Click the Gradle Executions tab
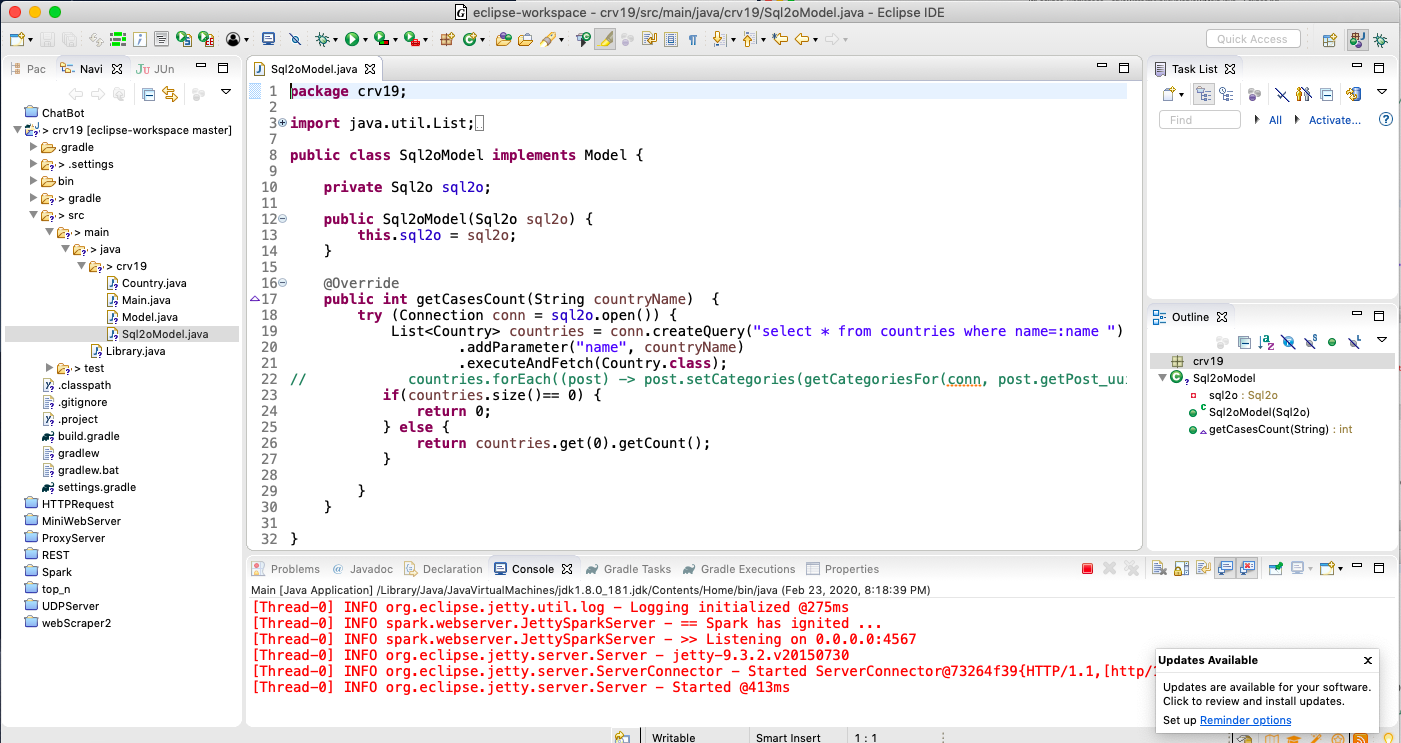 pyautogui.click(x=738, y=569)
